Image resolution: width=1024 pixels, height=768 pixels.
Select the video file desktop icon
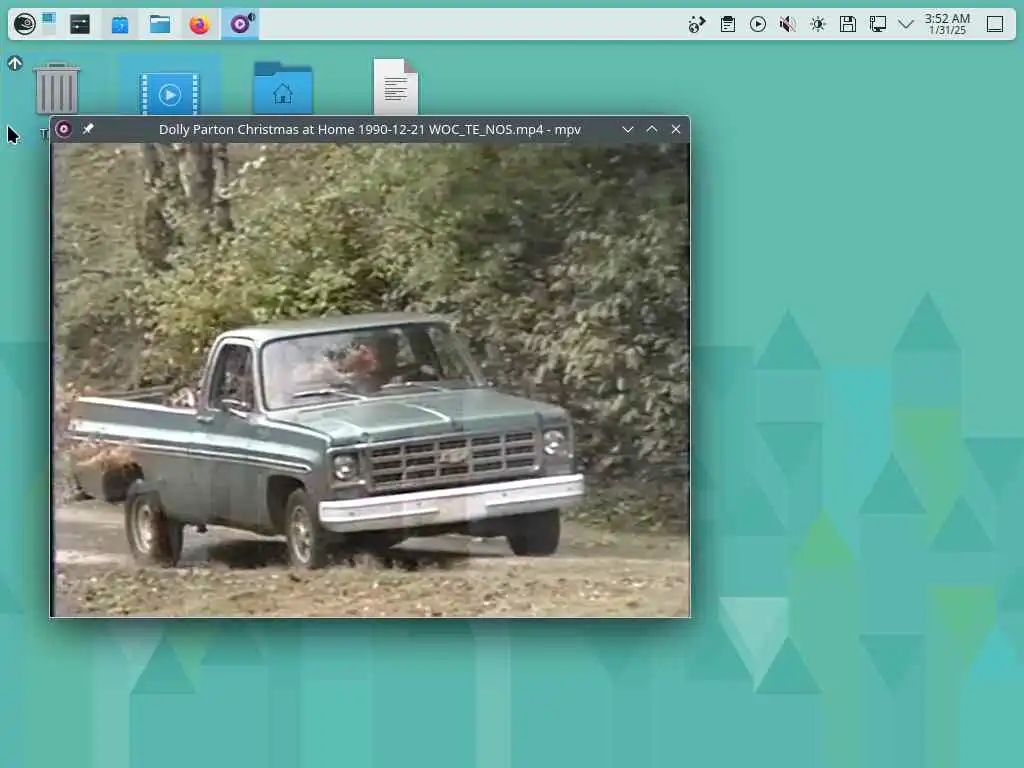pyautogui.click(x=170, y=93)
